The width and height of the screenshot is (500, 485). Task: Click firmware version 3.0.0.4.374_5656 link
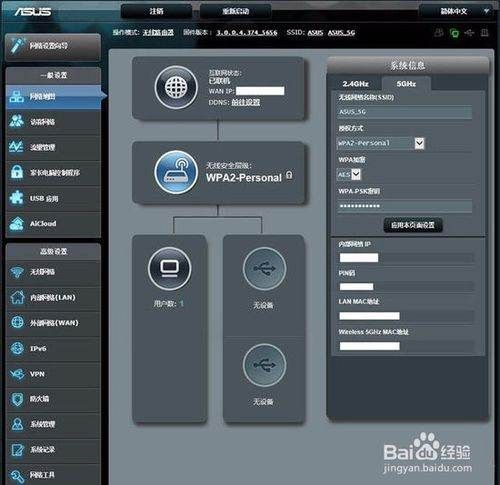[247, 33]
